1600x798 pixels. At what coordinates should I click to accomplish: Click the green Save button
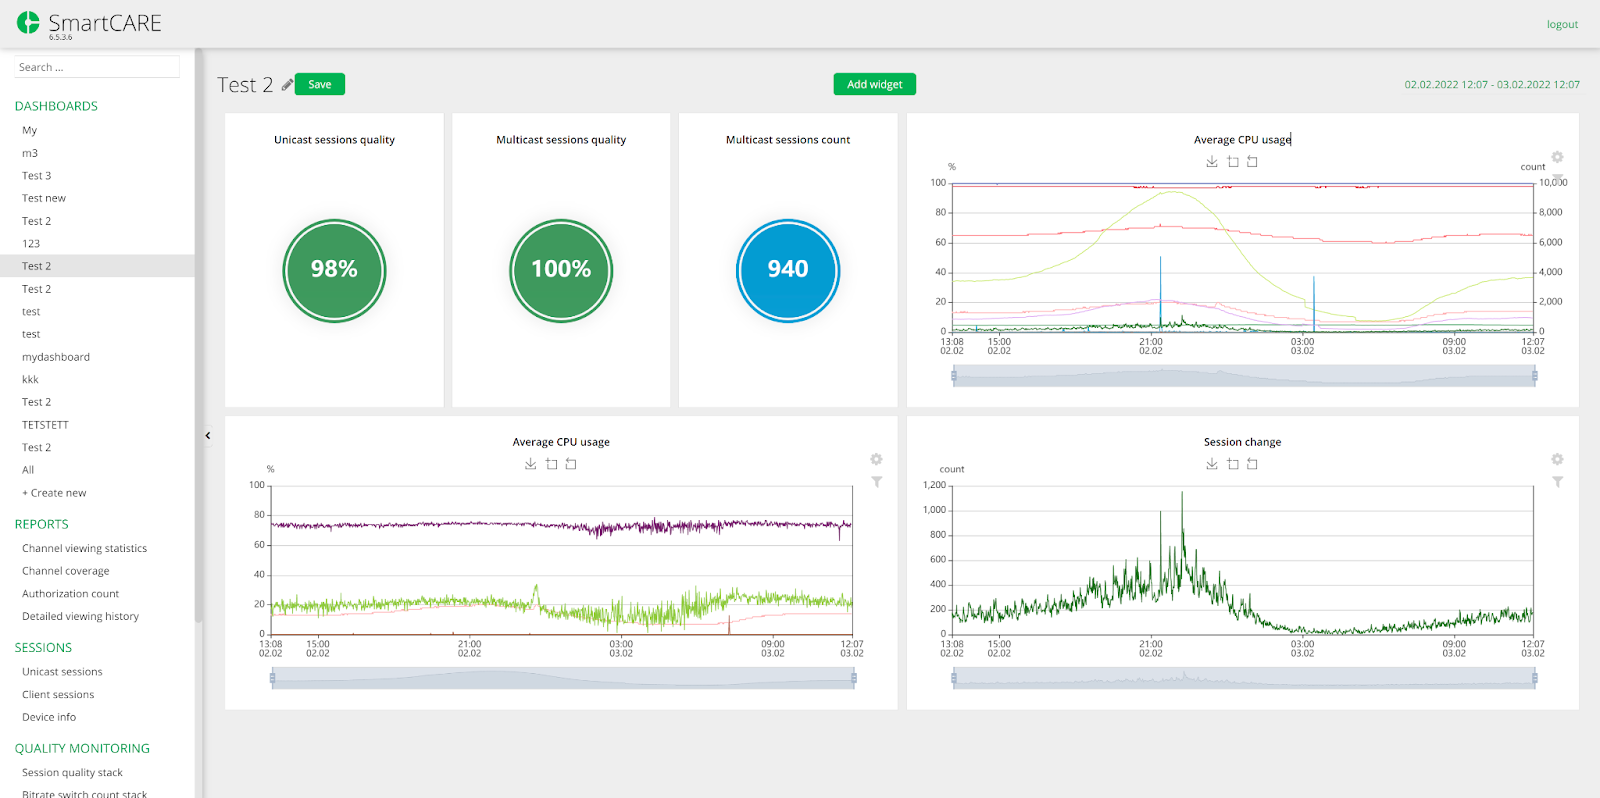[x=320, y=85]
